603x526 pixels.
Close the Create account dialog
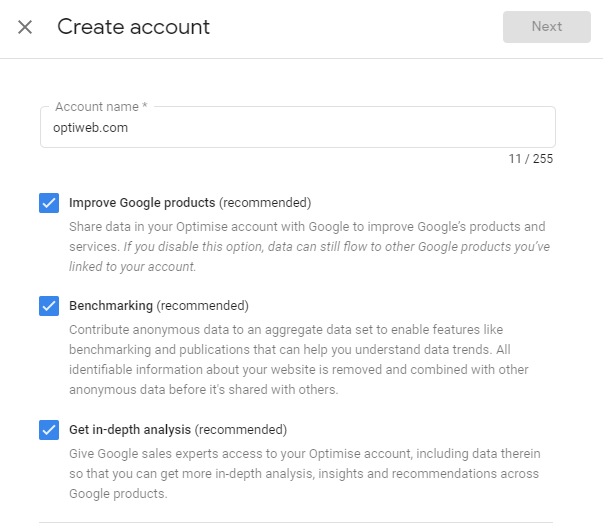pyautogui.click(x=25, y=27)
